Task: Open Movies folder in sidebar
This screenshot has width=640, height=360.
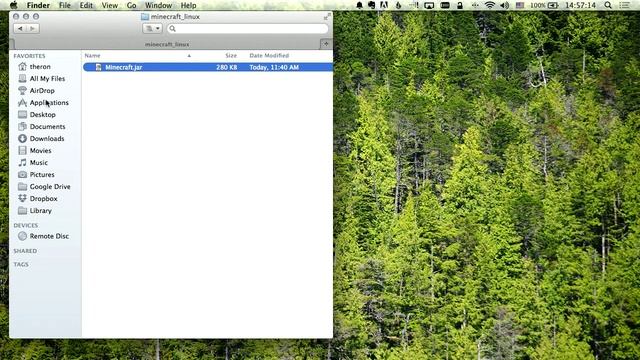Action: 40,151
